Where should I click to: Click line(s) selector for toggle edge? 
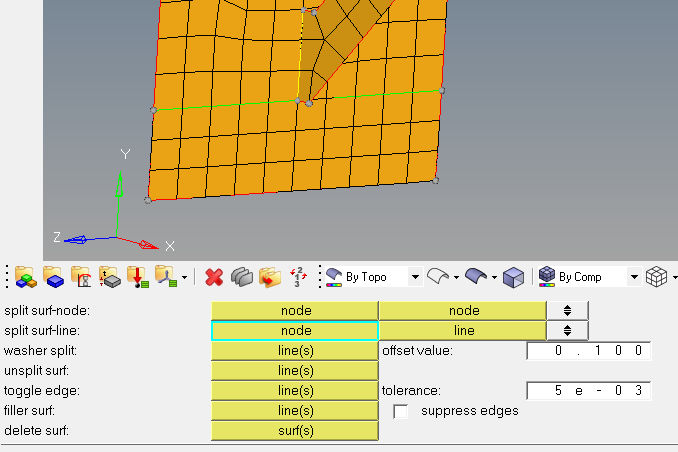pyautogui.click(x=295, y=391)
